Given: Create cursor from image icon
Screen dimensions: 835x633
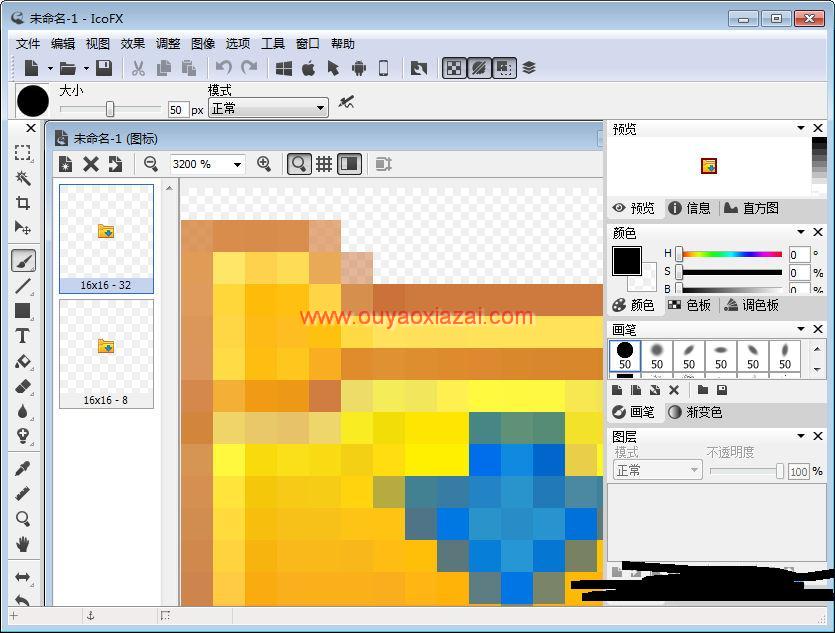Looking at the screenshot, I should tap(333, 68).
